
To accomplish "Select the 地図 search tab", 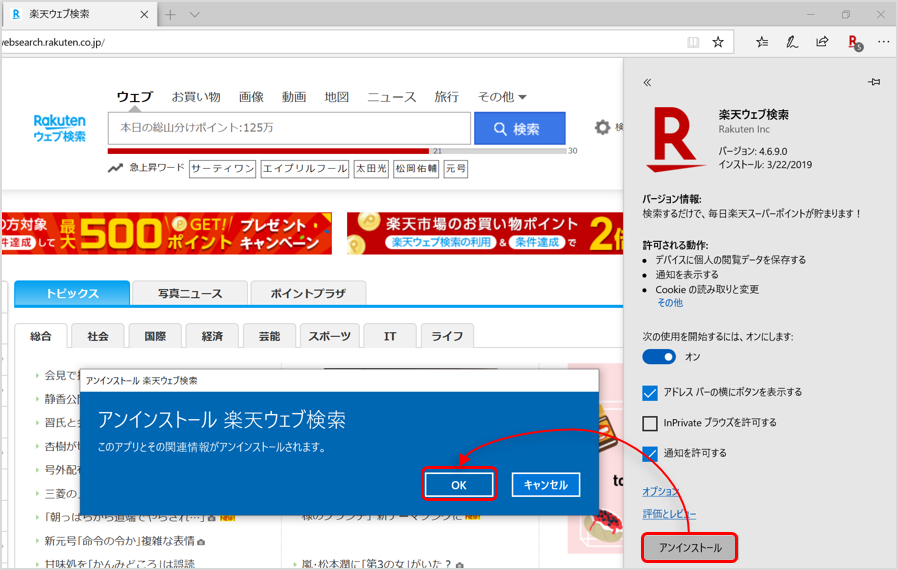I will tap(337, 97).
